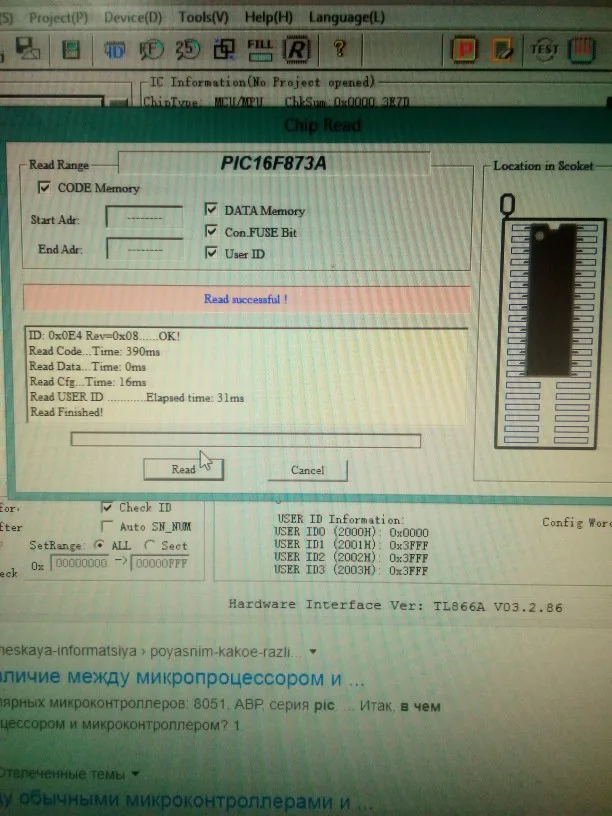Click the log line 'Read Cfg...Time: 16ms'
The width and height of the screenshot is (612, 816).
pyautogui.click(x=87, y=381)
